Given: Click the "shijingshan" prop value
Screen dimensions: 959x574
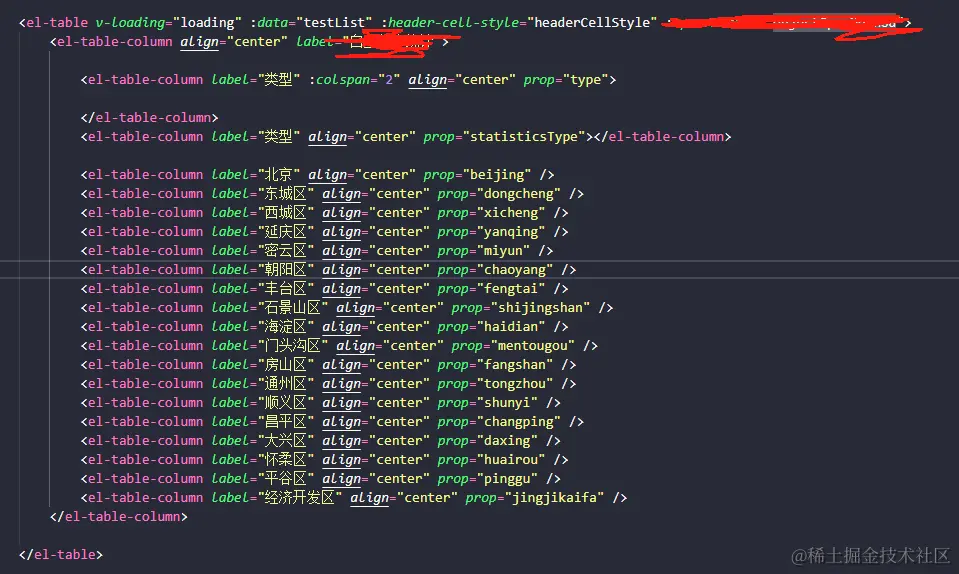Looking at the screenshot, I should click(x=541, y=307).
